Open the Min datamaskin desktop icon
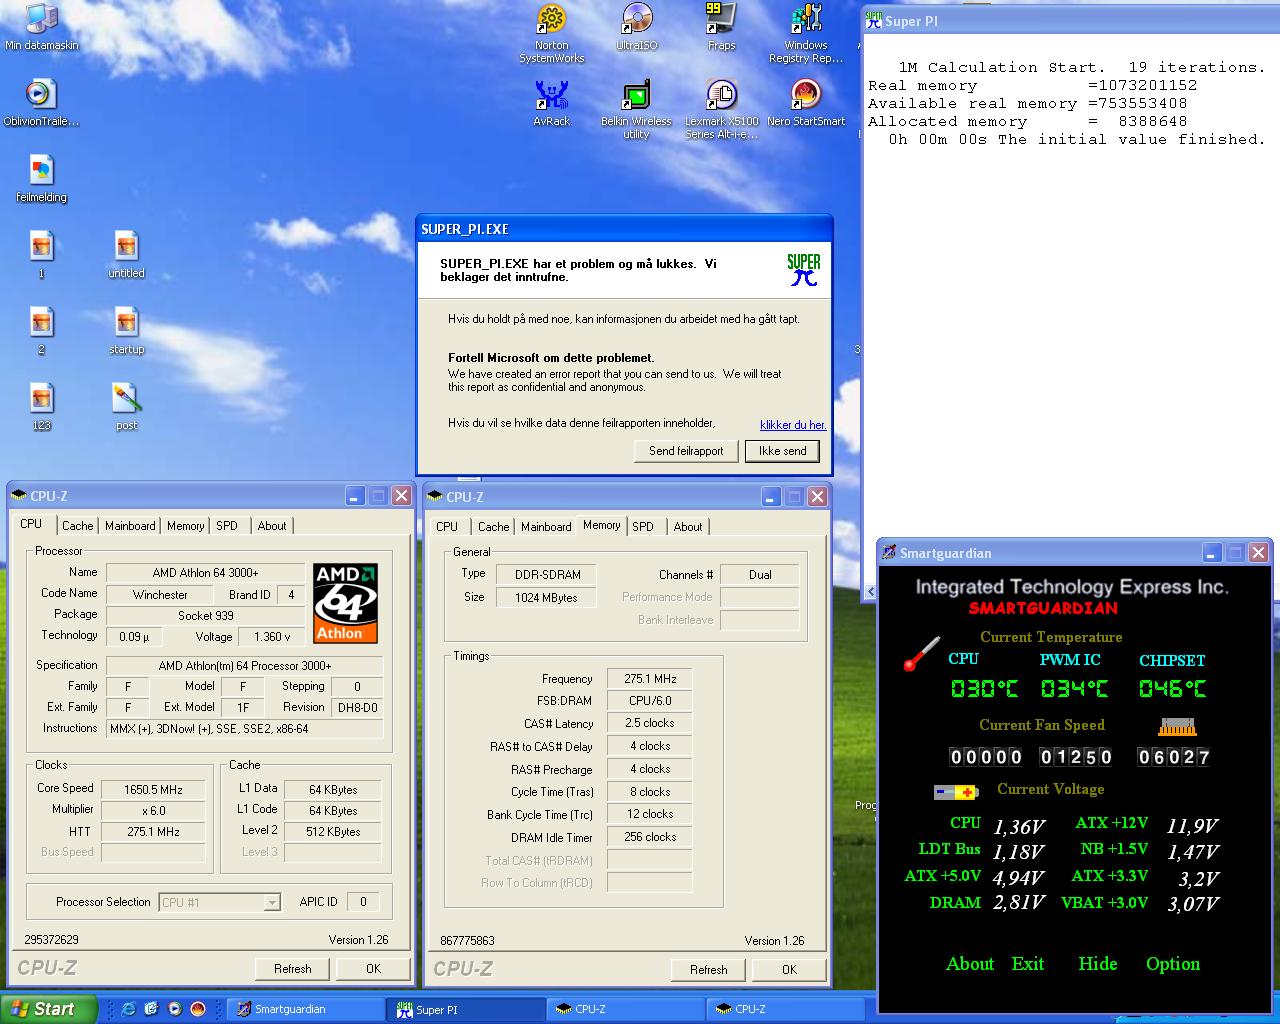 coord(41,20)
